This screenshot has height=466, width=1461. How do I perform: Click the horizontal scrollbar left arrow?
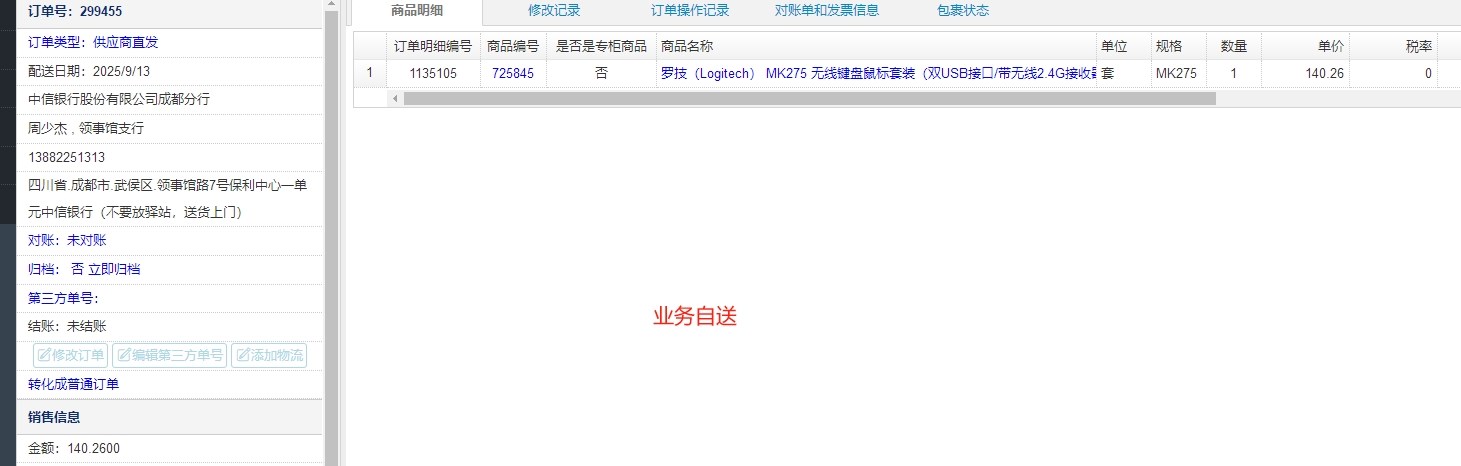(x=395, y=98)
